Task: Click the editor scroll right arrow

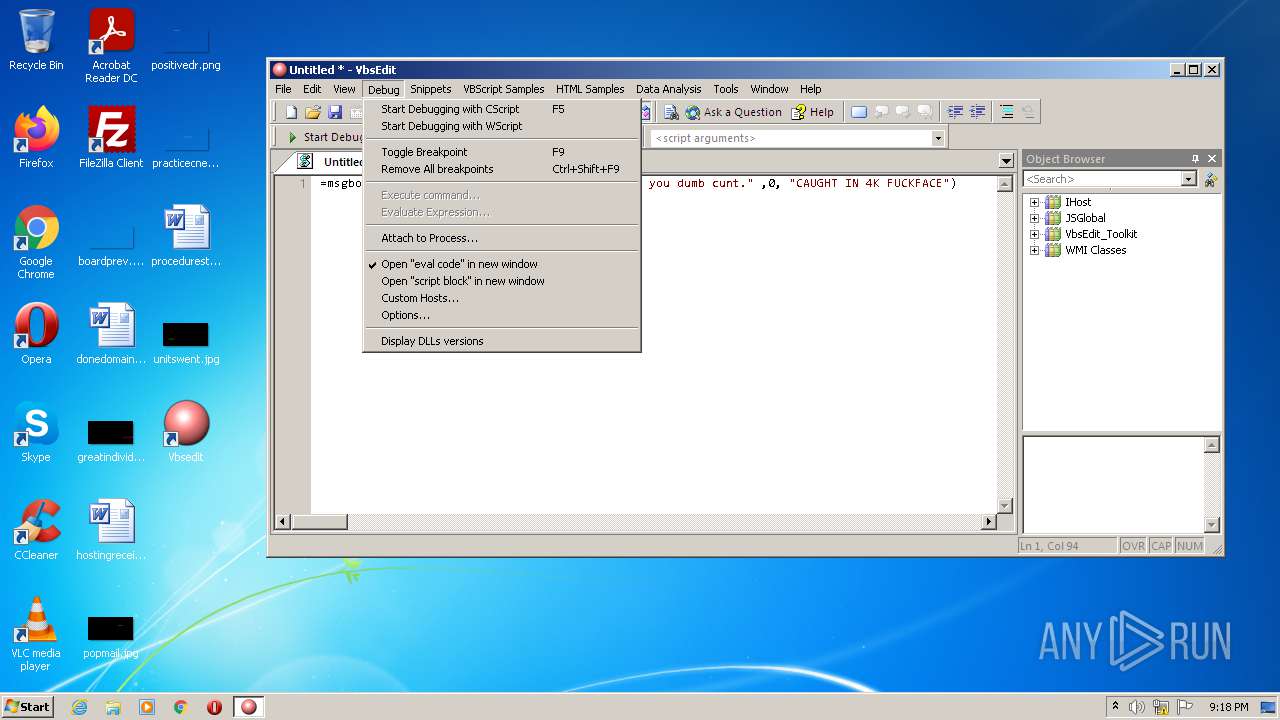Action: coord(989,522)
